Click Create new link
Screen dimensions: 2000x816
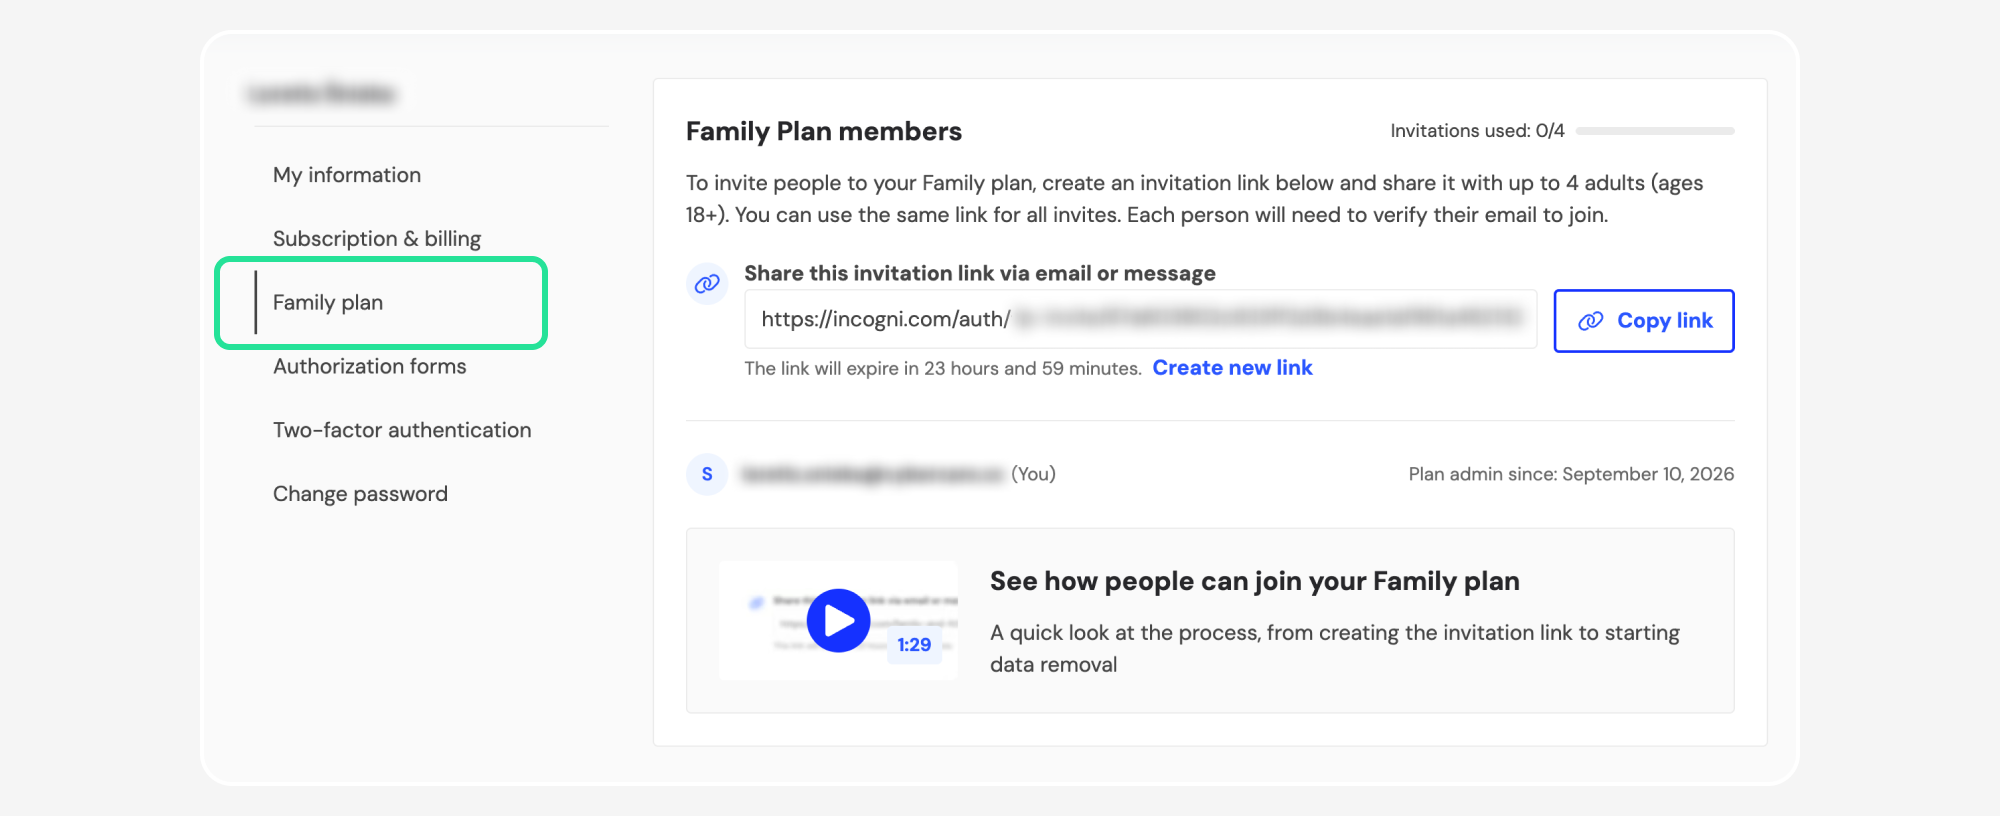tap(1232, 368)
